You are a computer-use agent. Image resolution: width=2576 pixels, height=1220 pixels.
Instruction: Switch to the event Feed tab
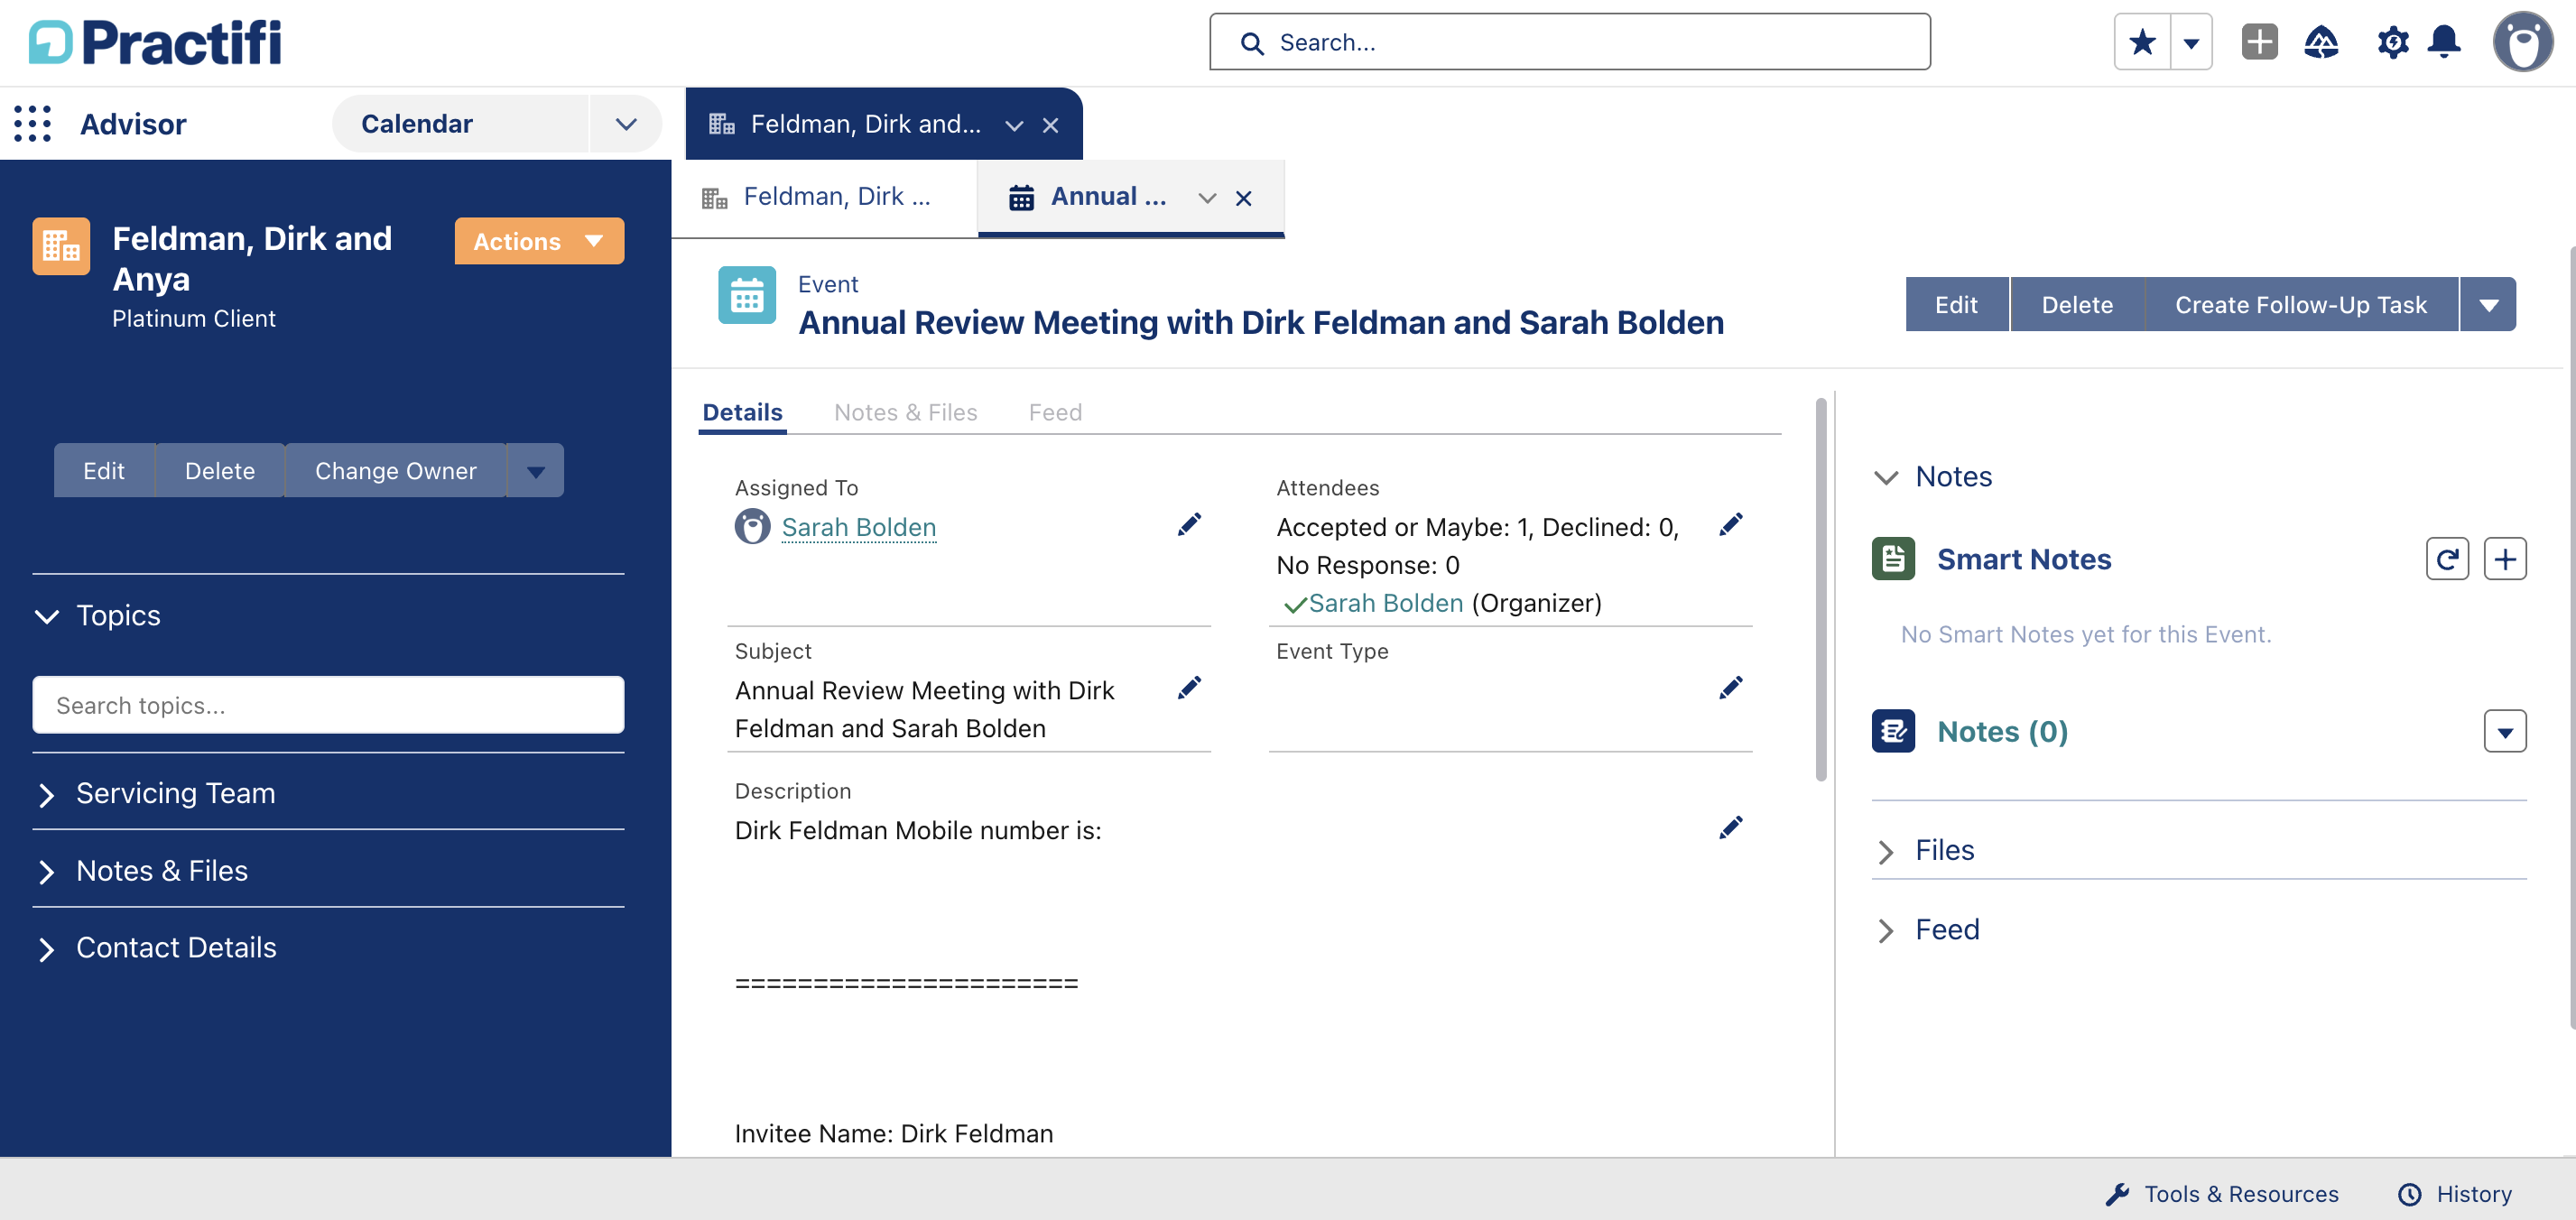[1055, 412]
